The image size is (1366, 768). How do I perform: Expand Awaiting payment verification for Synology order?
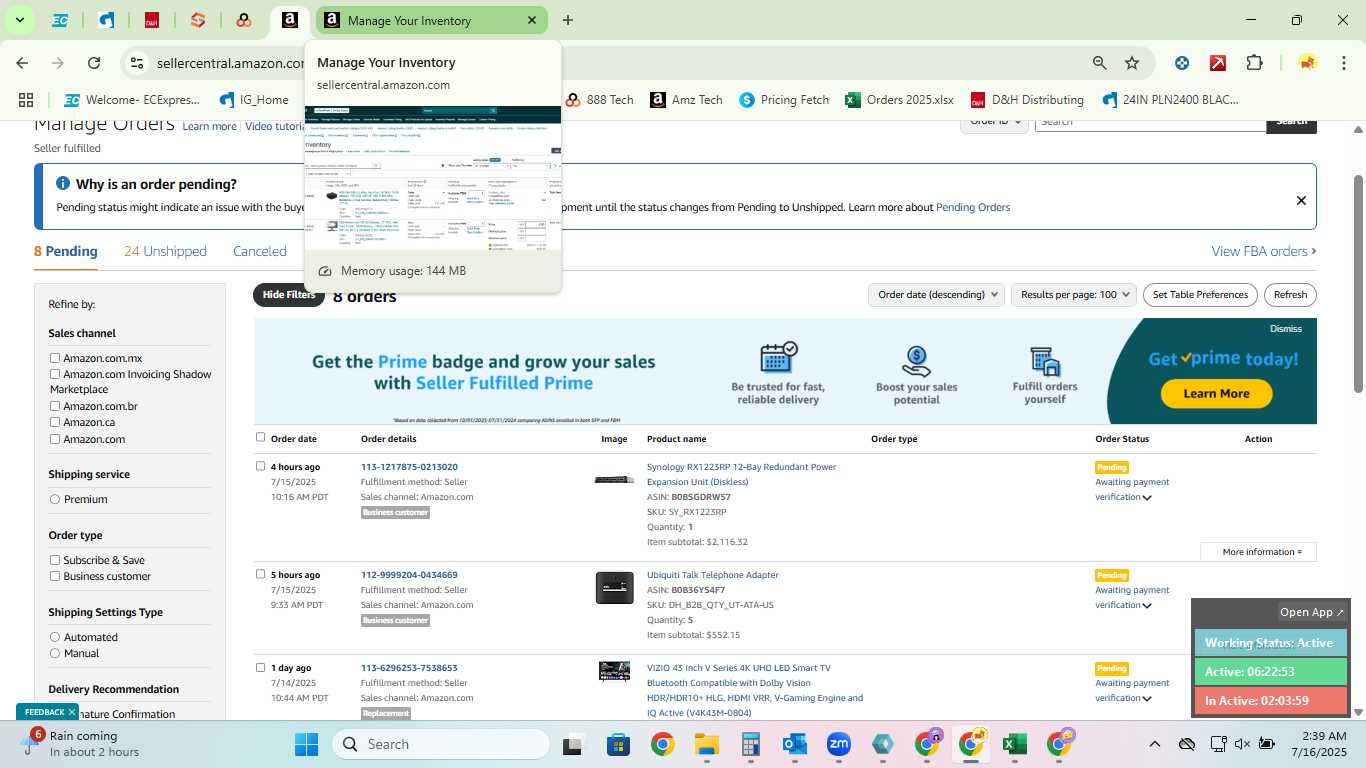point(1147,498)
